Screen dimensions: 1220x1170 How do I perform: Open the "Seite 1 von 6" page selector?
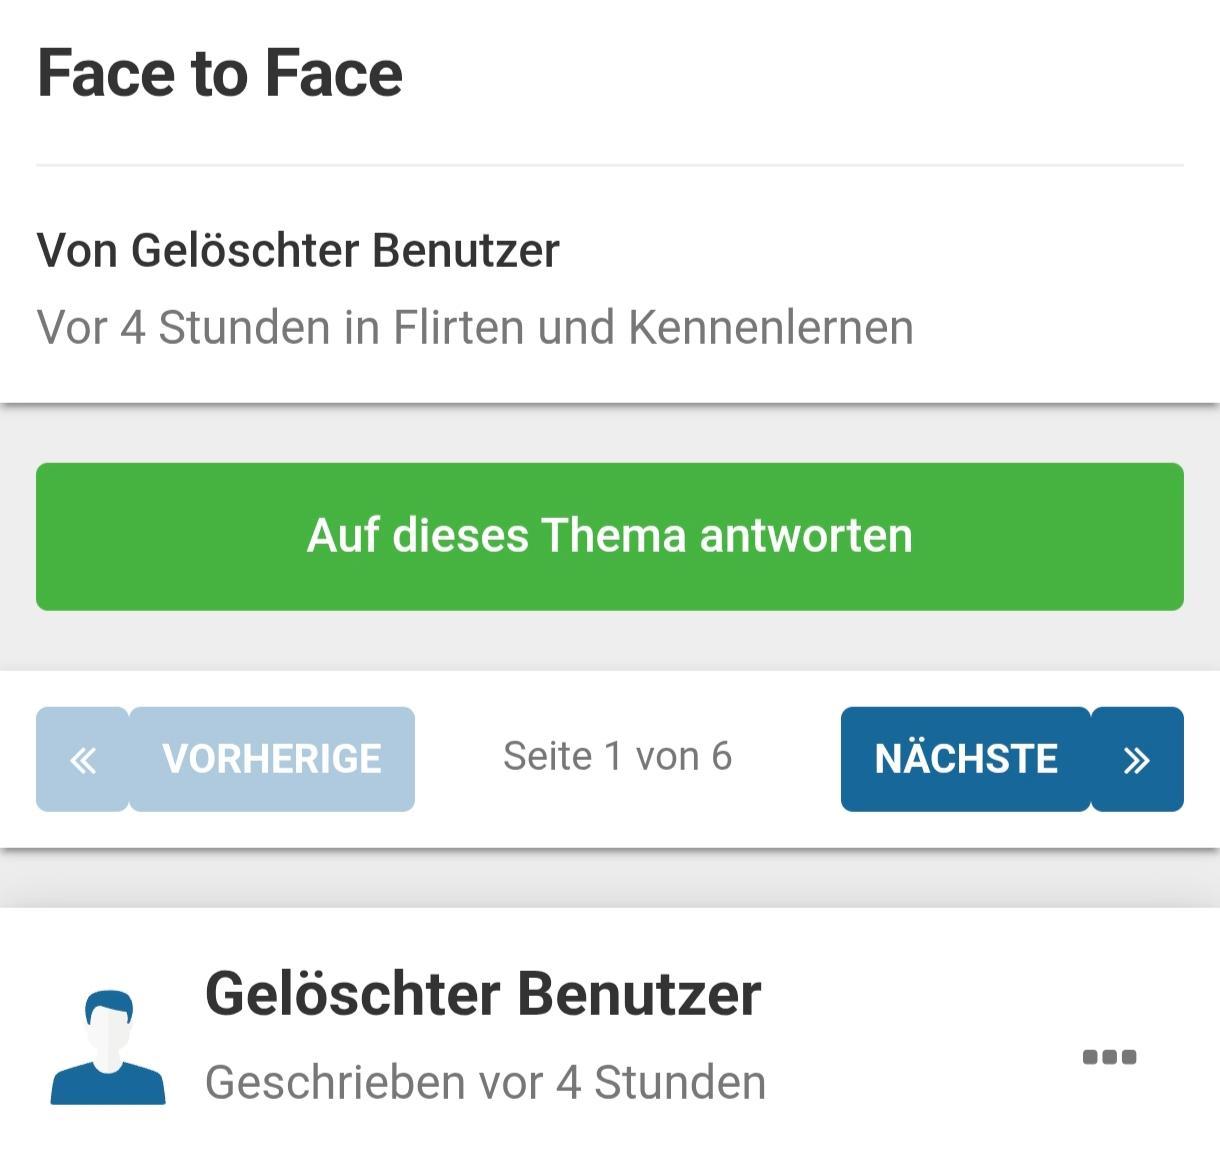pyautogui.click(x=617, y=757)
